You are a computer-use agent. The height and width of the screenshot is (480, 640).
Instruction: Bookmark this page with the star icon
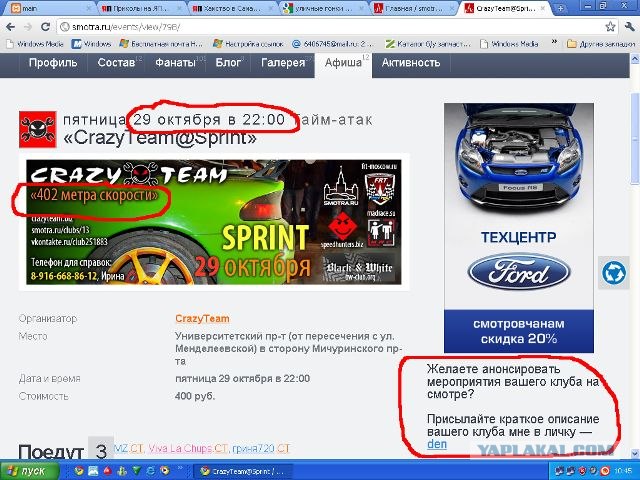coord(610,27)
